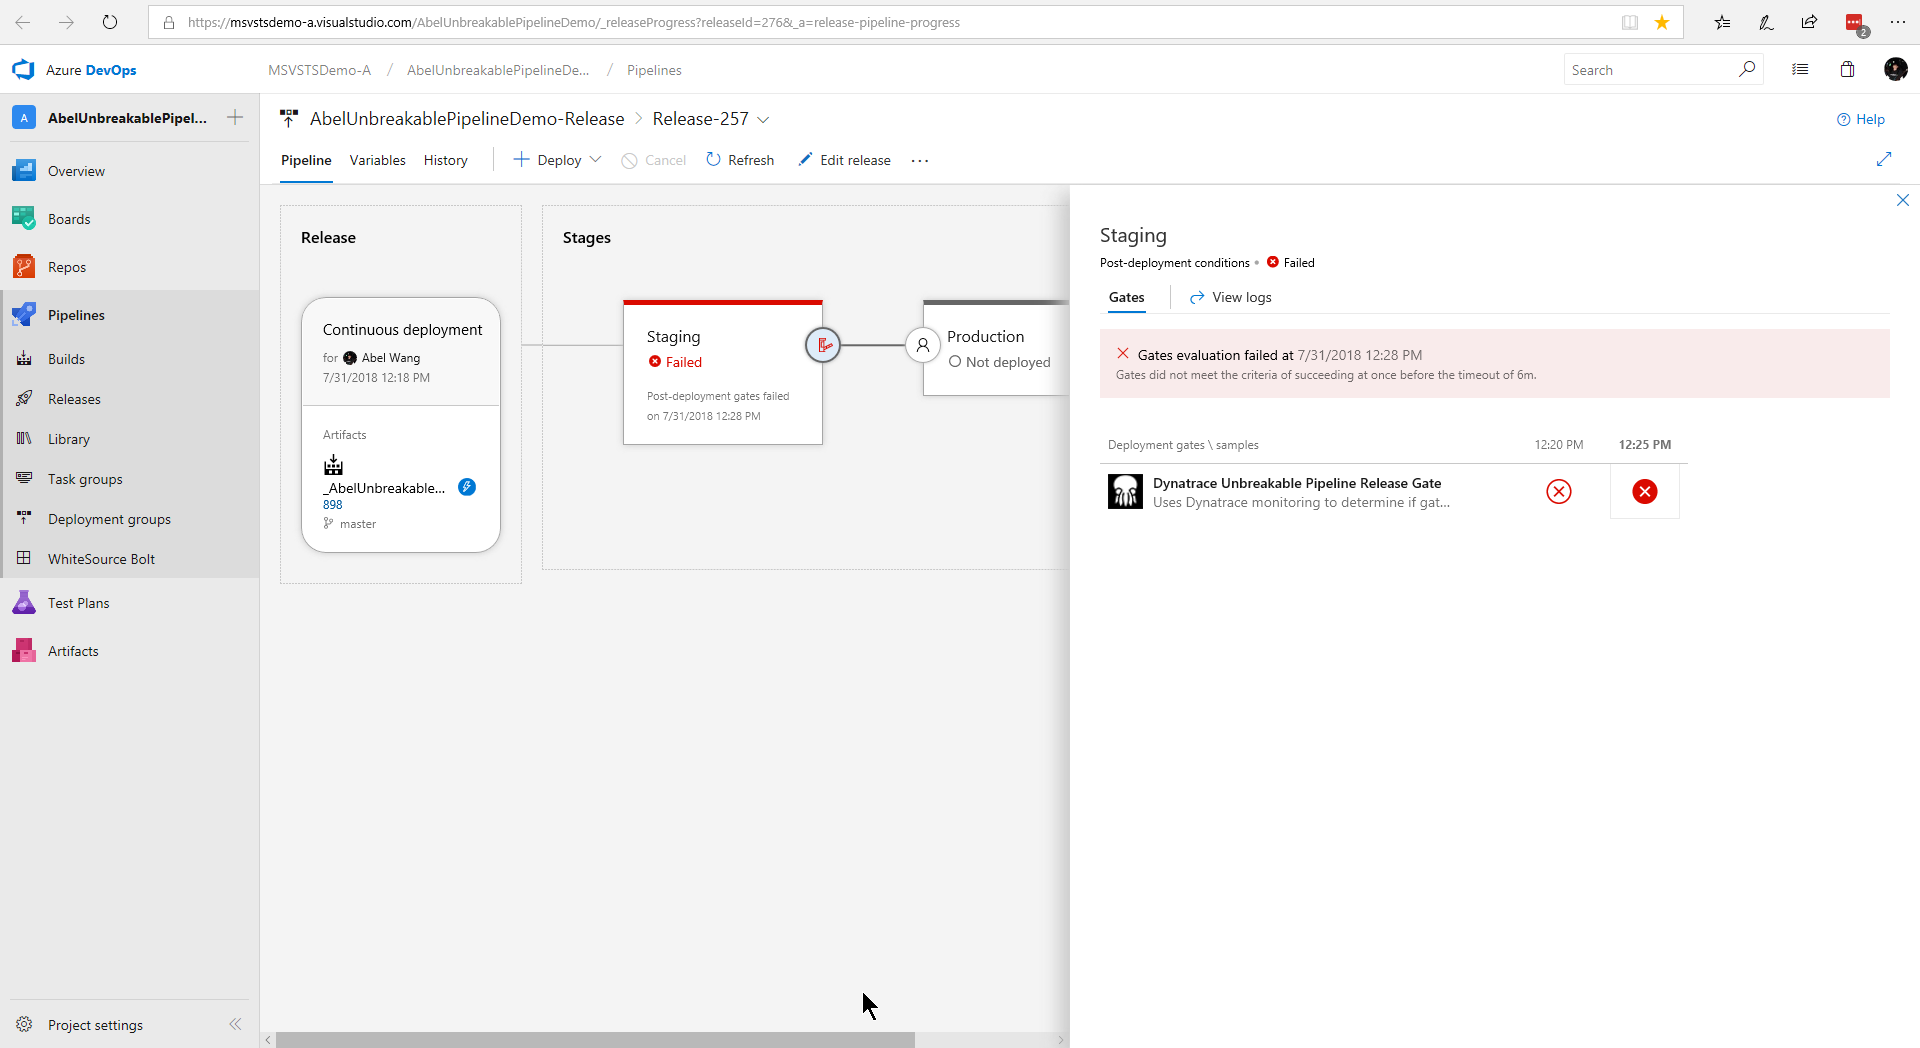
Task: Switch to the Variables tab
Action: [x=378, y=160]
